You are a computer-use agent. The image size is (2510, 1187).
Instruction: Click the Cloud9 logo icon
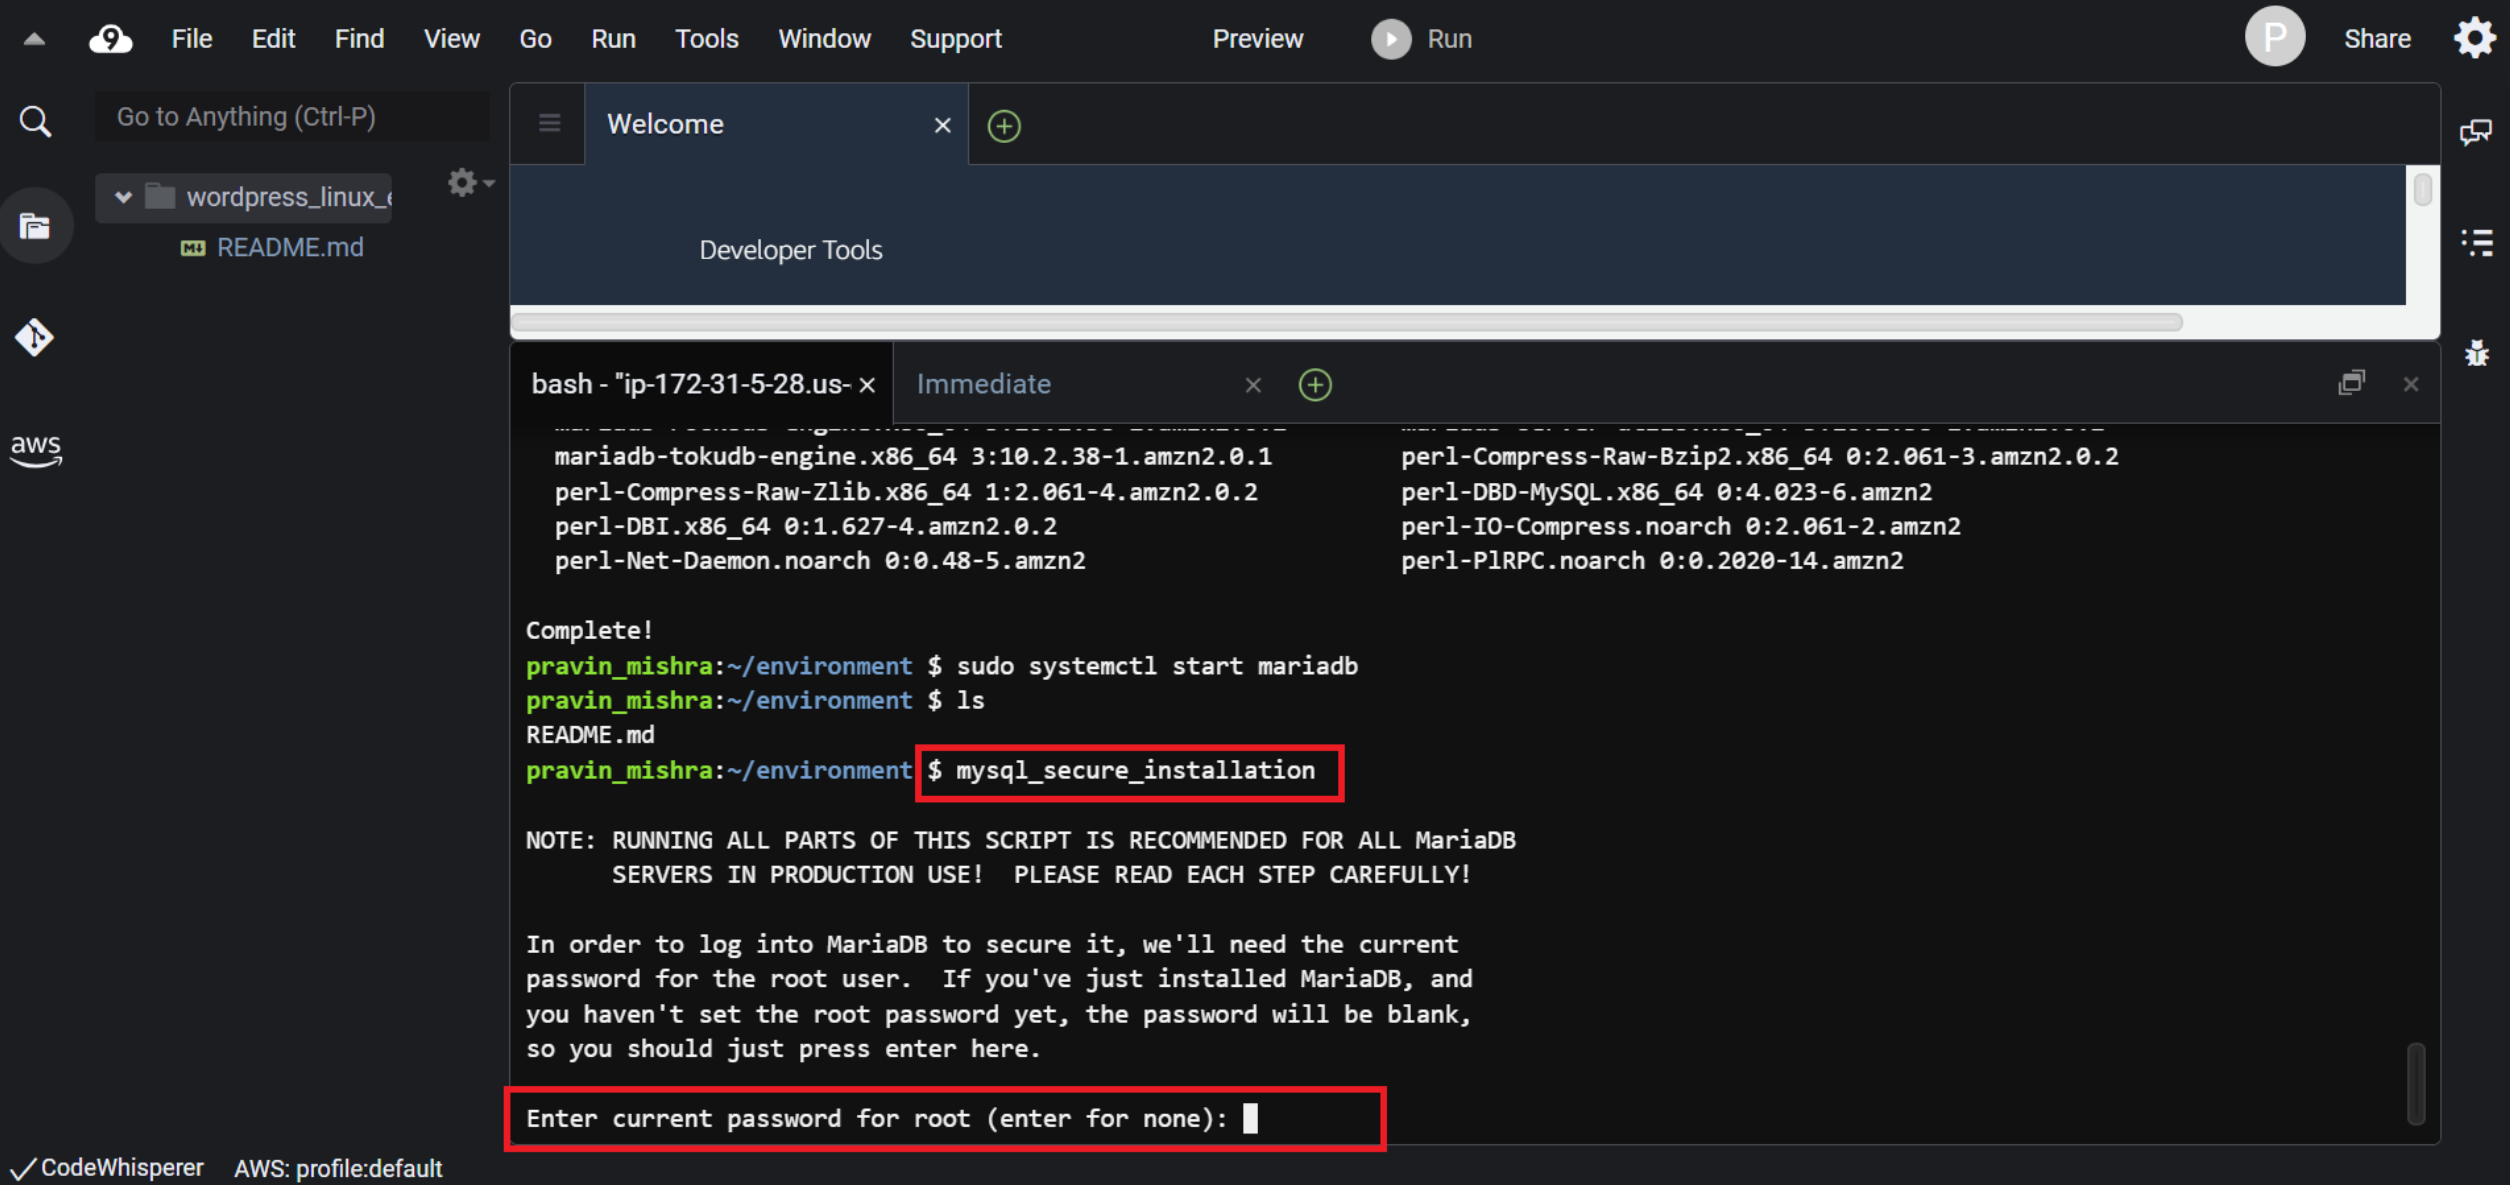click(110, 39)
